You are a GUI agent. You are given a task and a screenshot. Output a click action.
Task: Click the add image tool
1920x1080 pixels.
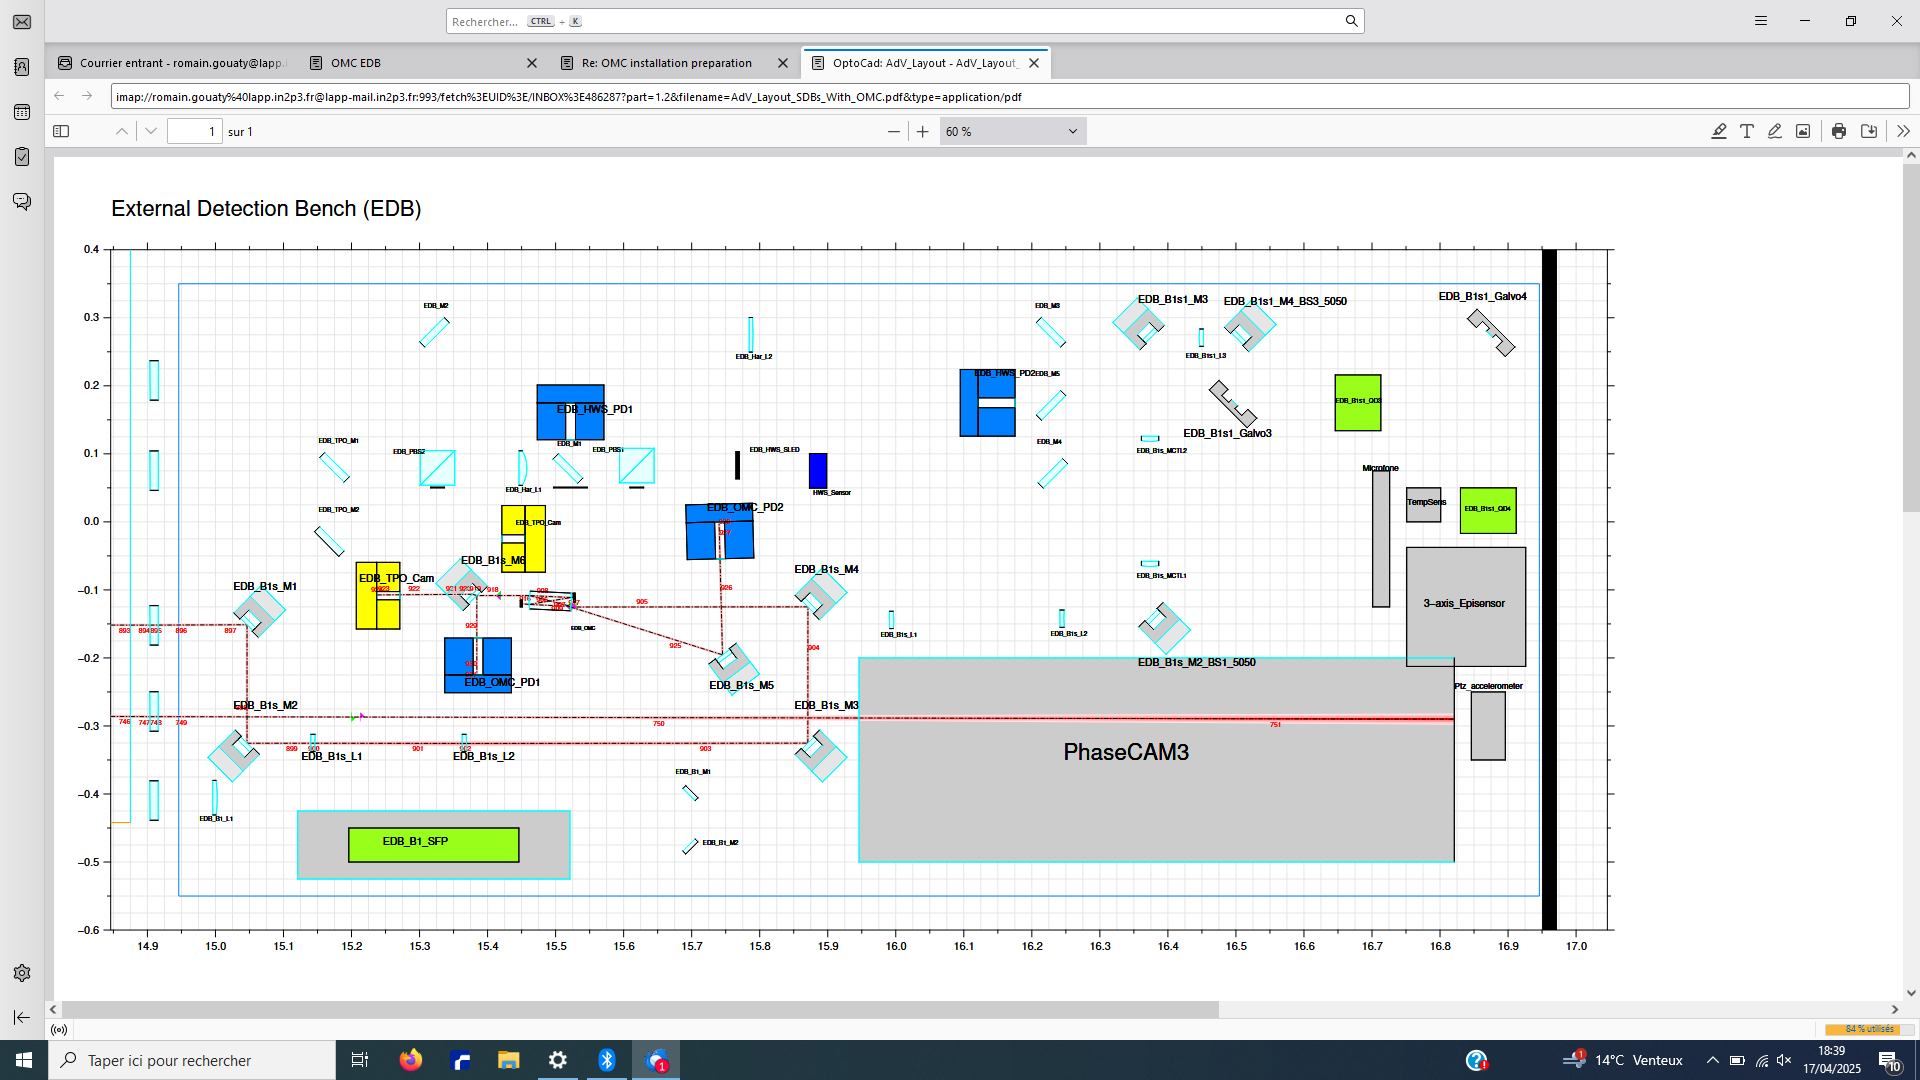coord(1803,131)
